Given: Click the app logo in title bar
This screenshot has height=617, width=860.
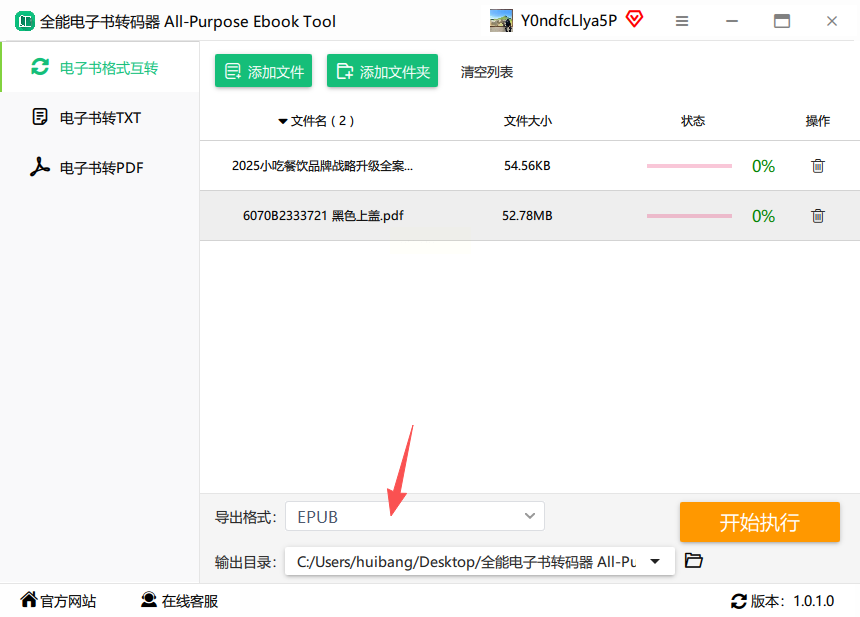Looking at the screenshot, I should pos(24,21).
